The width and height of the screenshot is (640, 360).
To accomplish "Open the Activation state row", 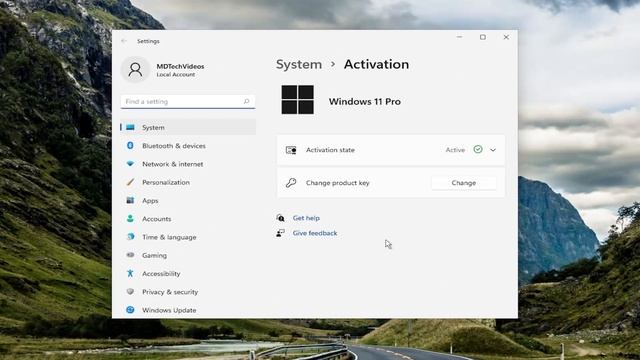I will pos(391,150).
